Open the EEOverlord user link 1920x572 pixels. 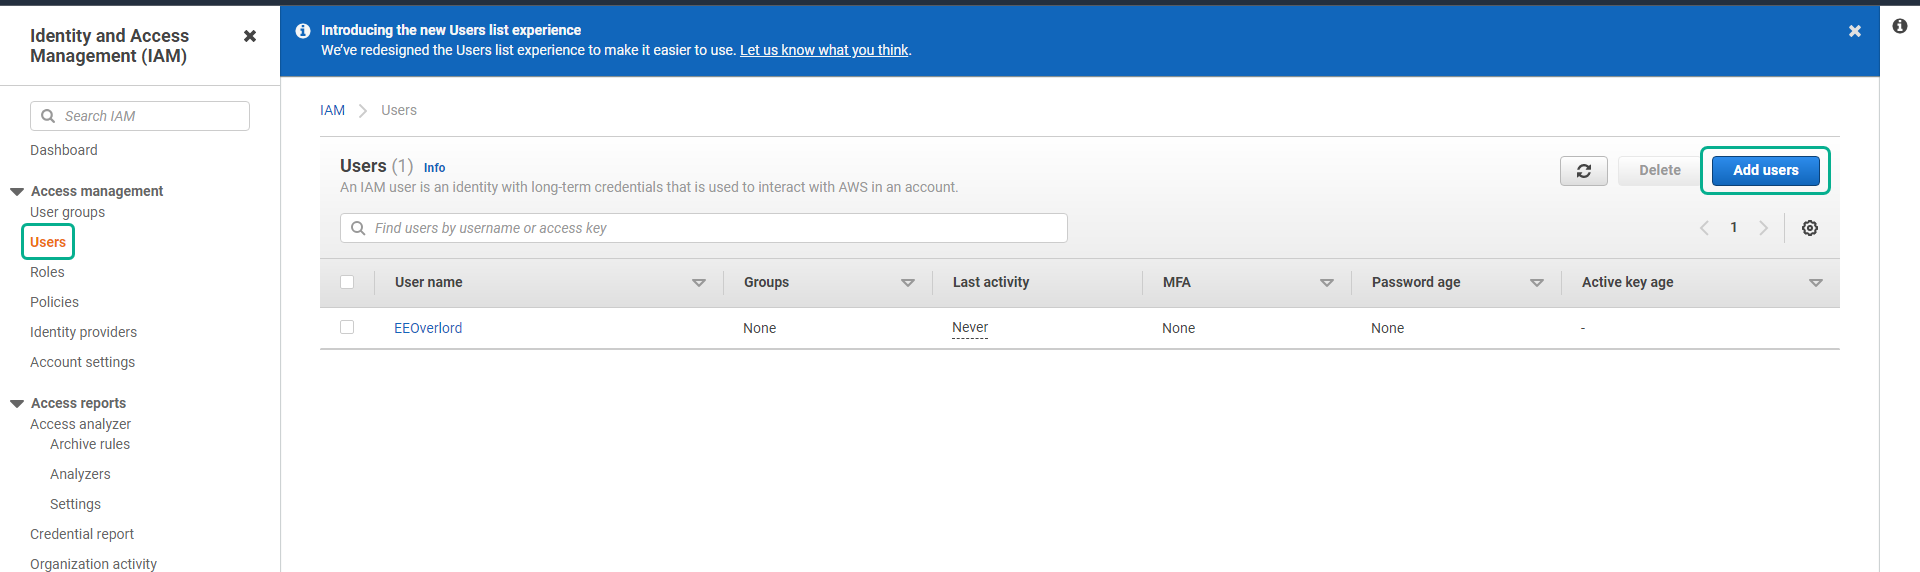(x=428, y=328)
